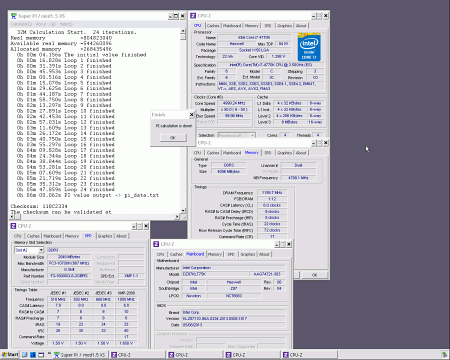
Task: Open Slot #1 dropdown in SPD window
Action: [x=41, y=250]
